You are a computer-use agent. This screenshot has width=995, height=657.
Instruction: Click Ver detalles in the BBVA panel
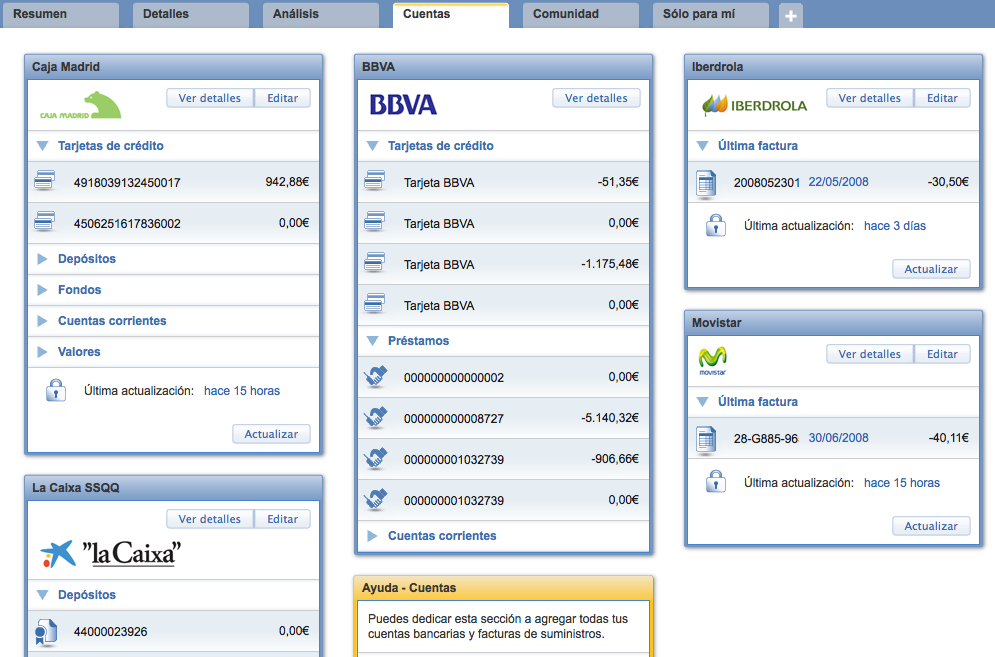pyautogui.click(x=596, y=98)
